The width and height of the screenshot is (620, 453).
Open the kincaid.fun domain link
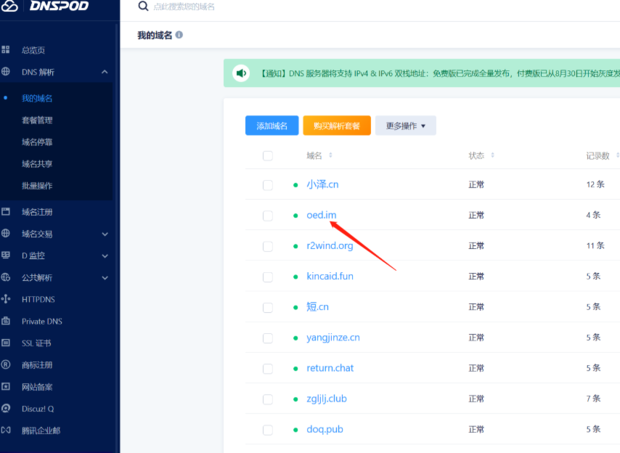coord(330,276)
